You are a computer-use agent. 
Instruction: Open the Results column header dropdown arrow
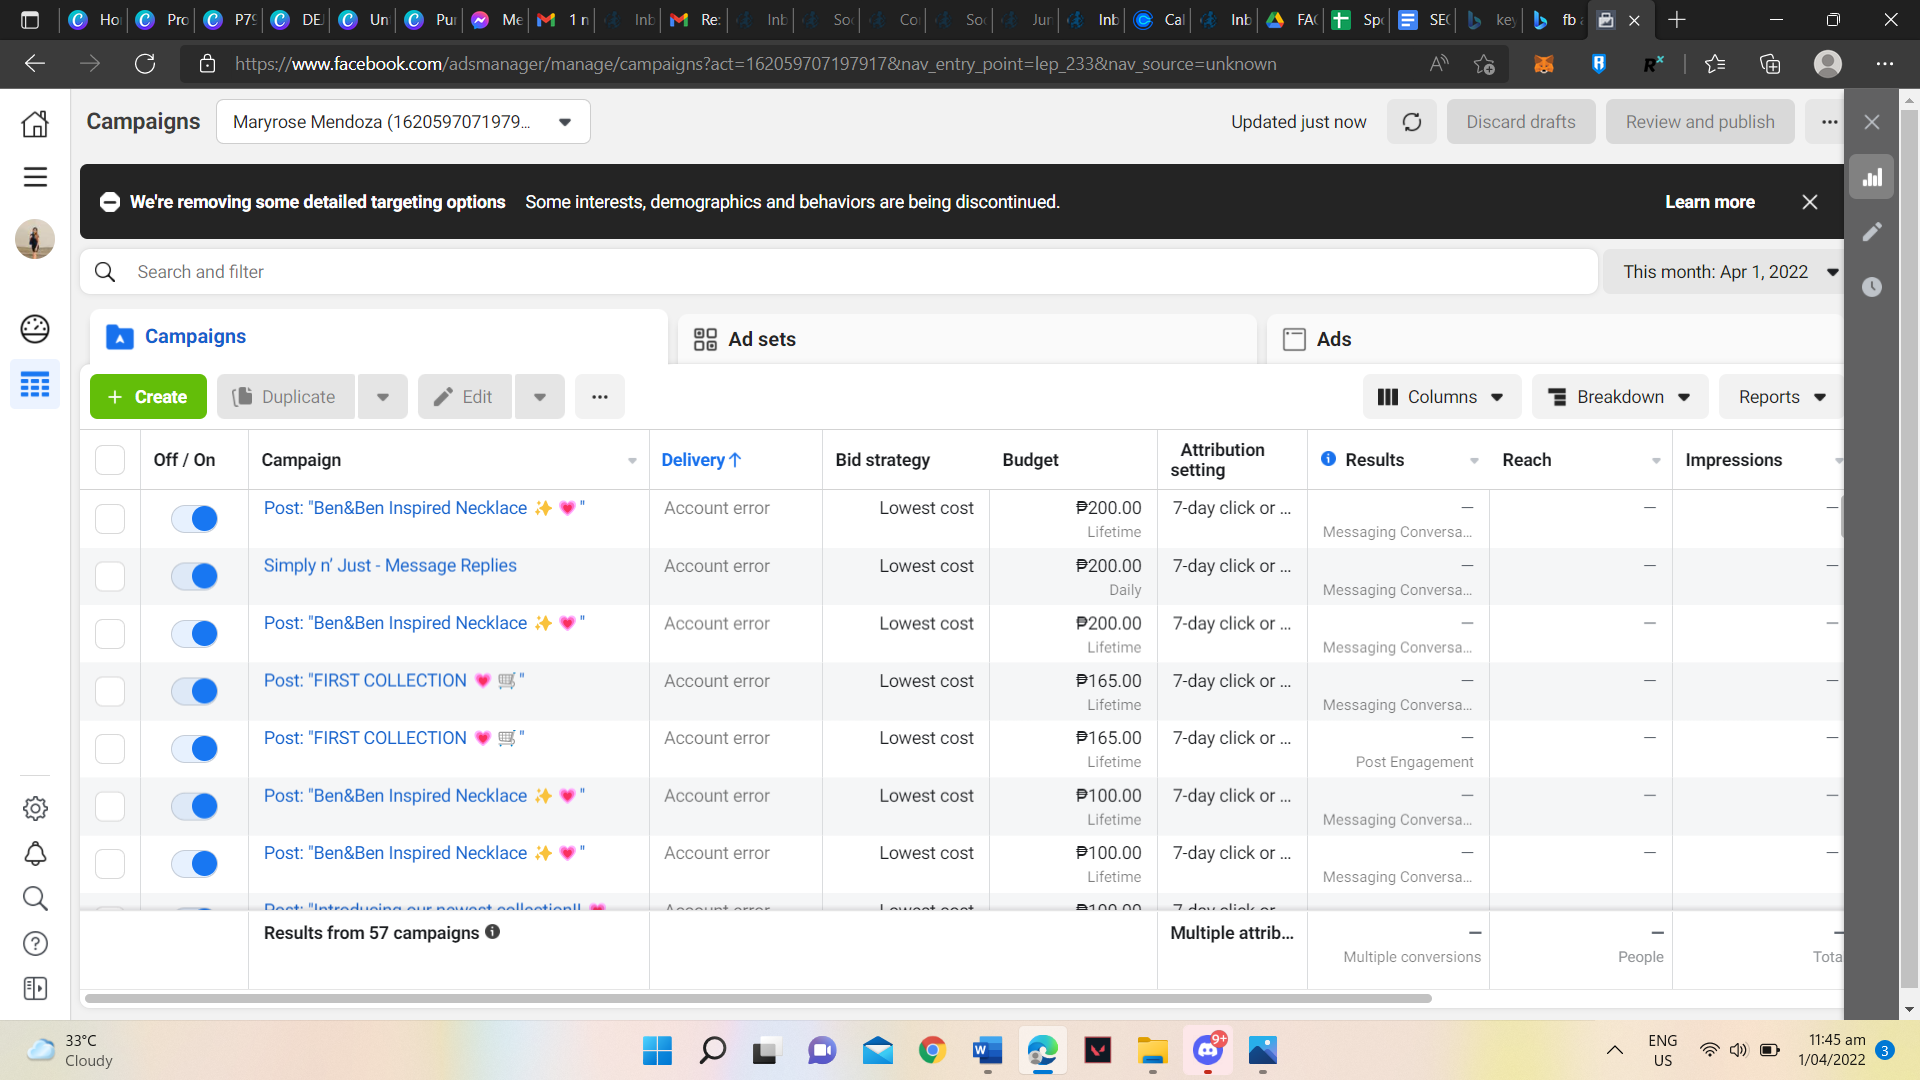(x=1474, y=461)
